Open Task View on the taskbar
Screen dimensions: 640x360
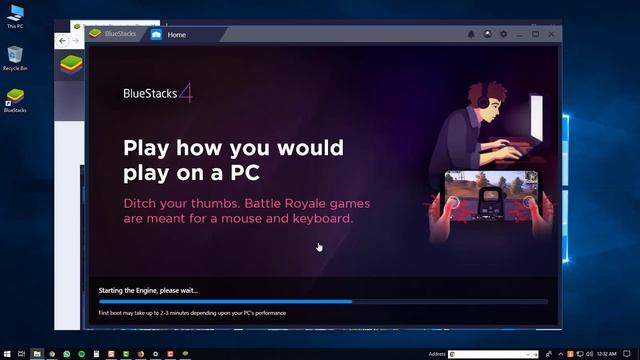22,354
